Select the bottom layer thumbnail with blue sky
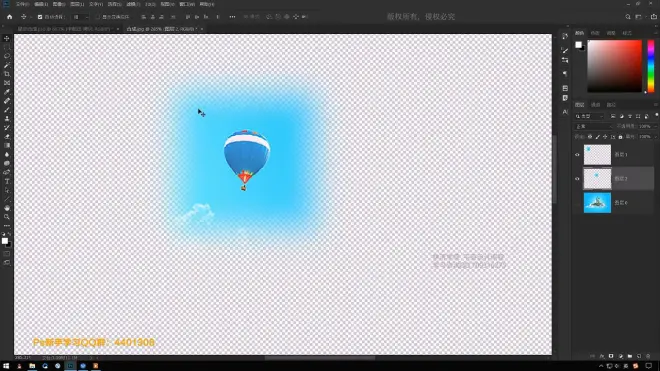Screen dimensions: 660x371 597,203
